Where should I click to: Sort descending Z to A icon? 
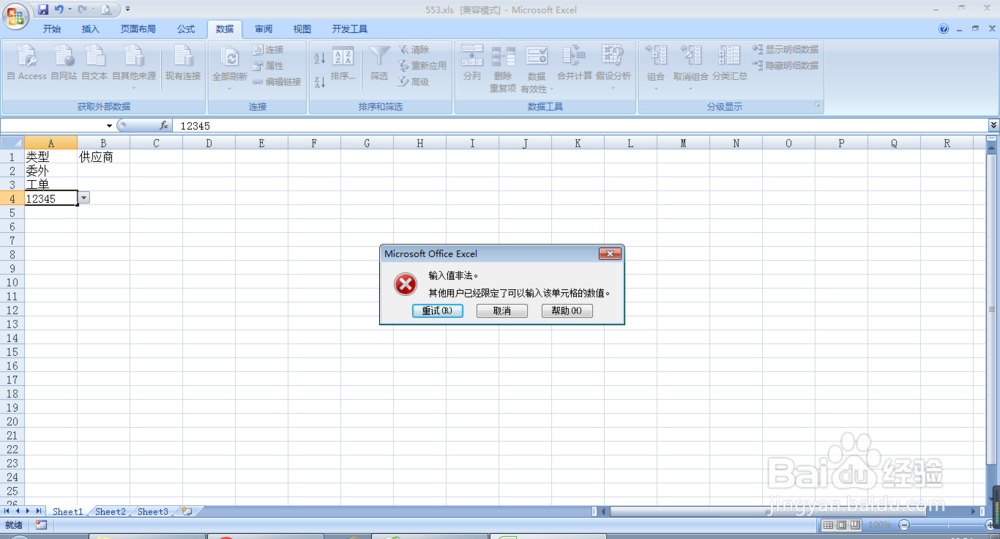(x=320, y=82)
